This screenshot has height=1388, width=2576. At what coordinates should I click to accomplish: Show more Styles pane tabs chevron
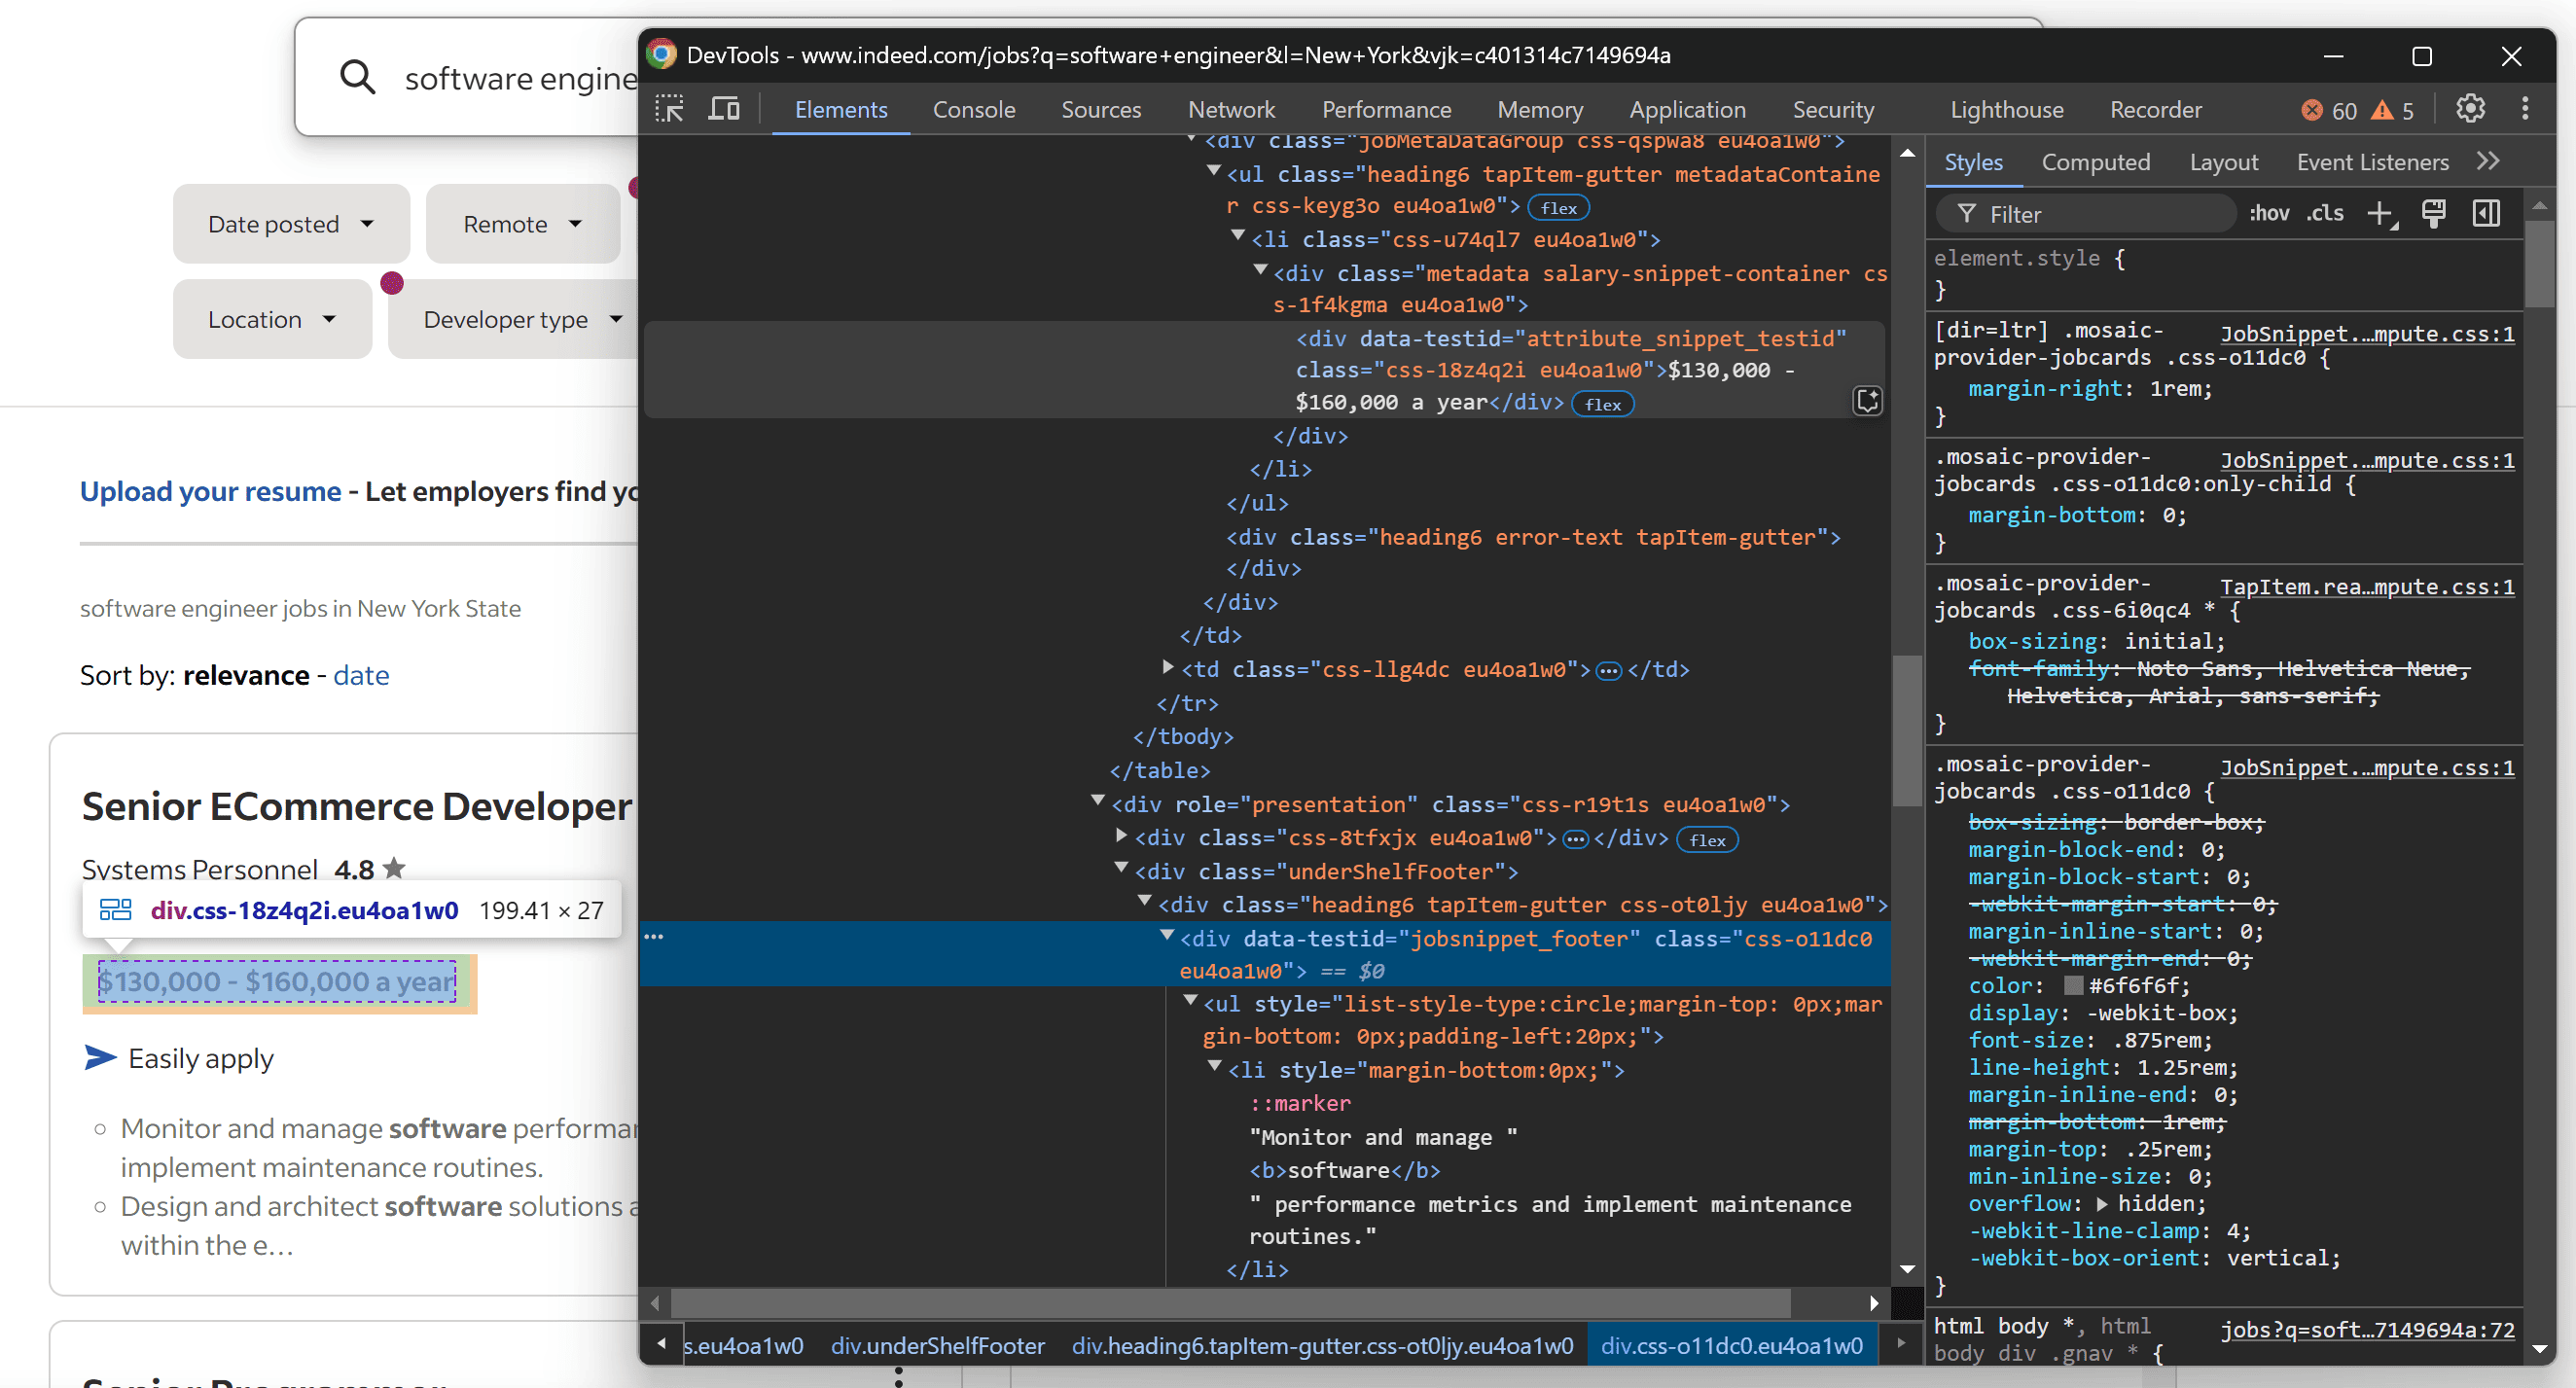[2488, 161]
